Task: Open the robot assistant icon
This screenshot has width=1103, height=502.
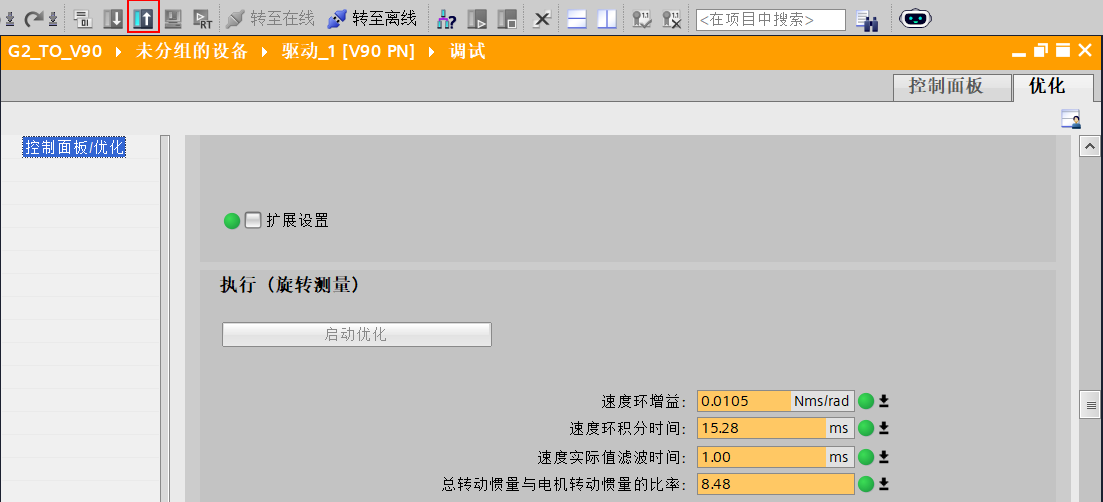Action: (915, 18)
